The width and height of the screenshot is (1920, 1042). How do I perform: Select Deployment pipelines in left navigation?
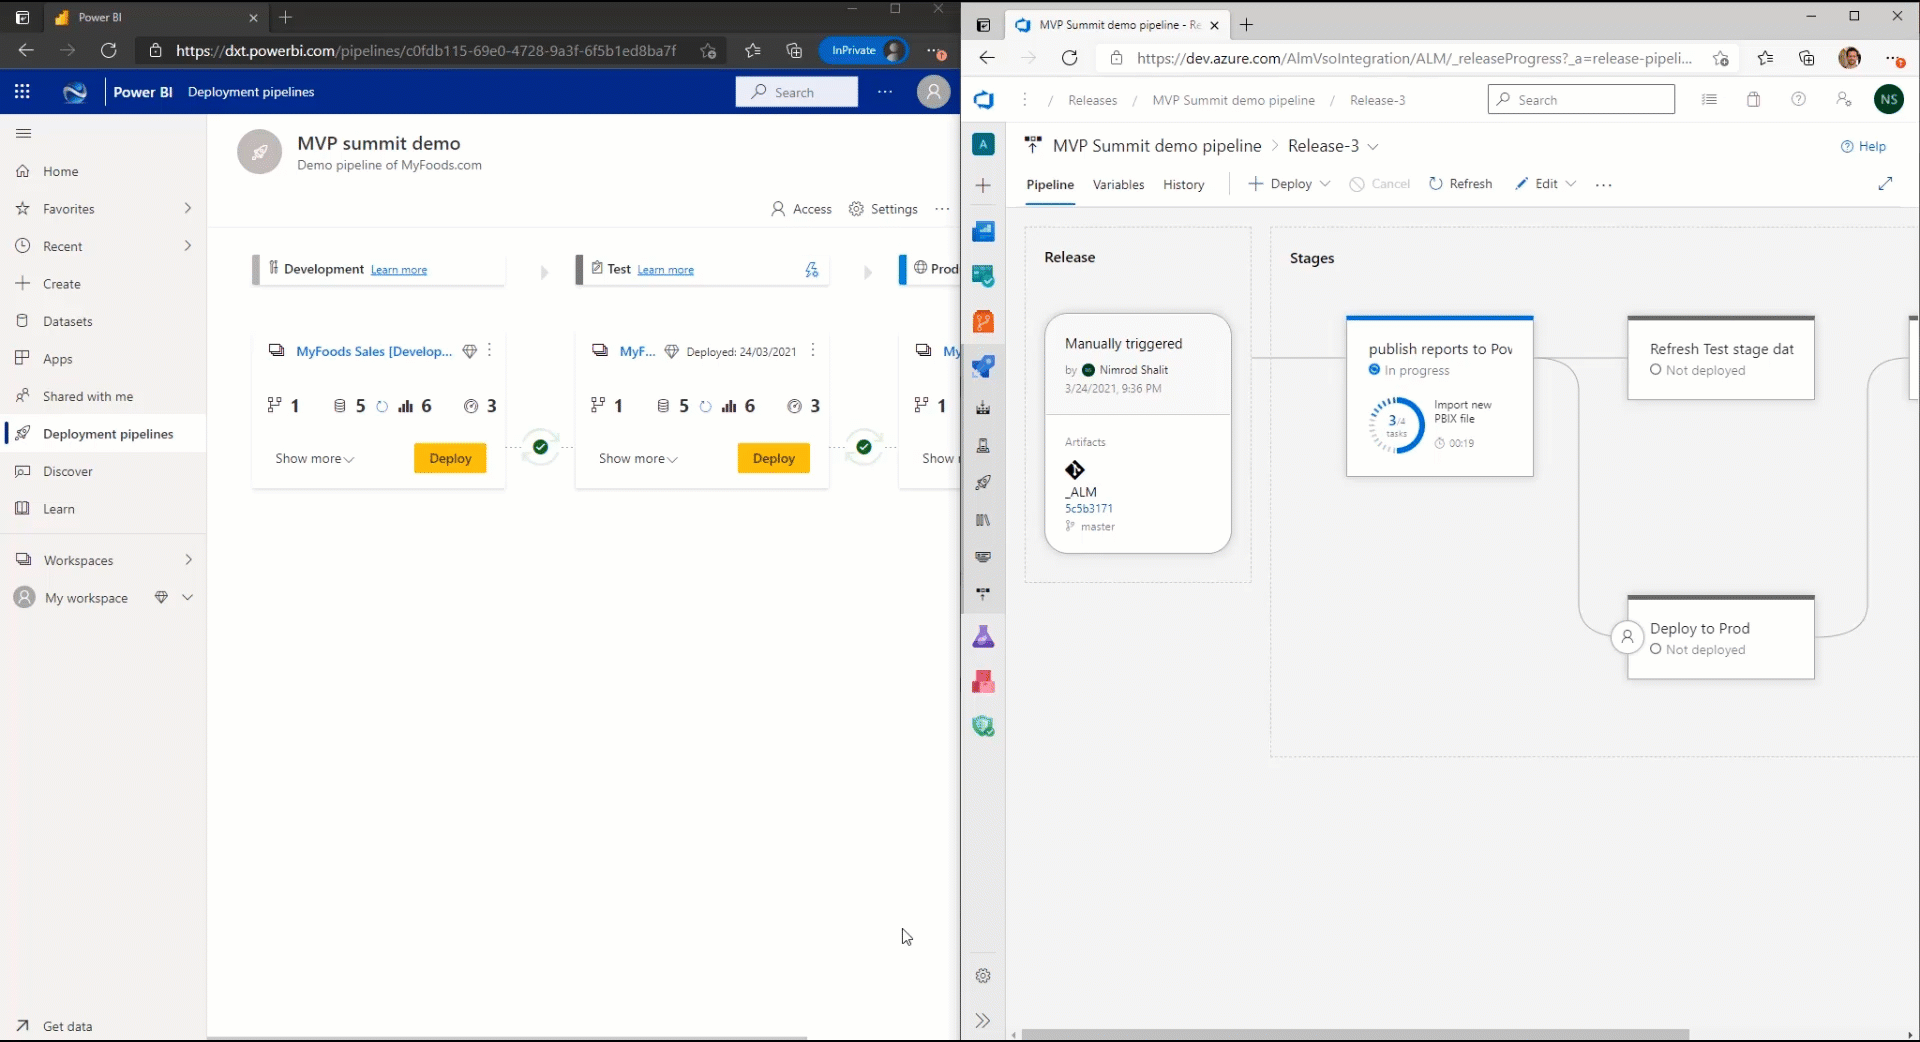point(108,434)
